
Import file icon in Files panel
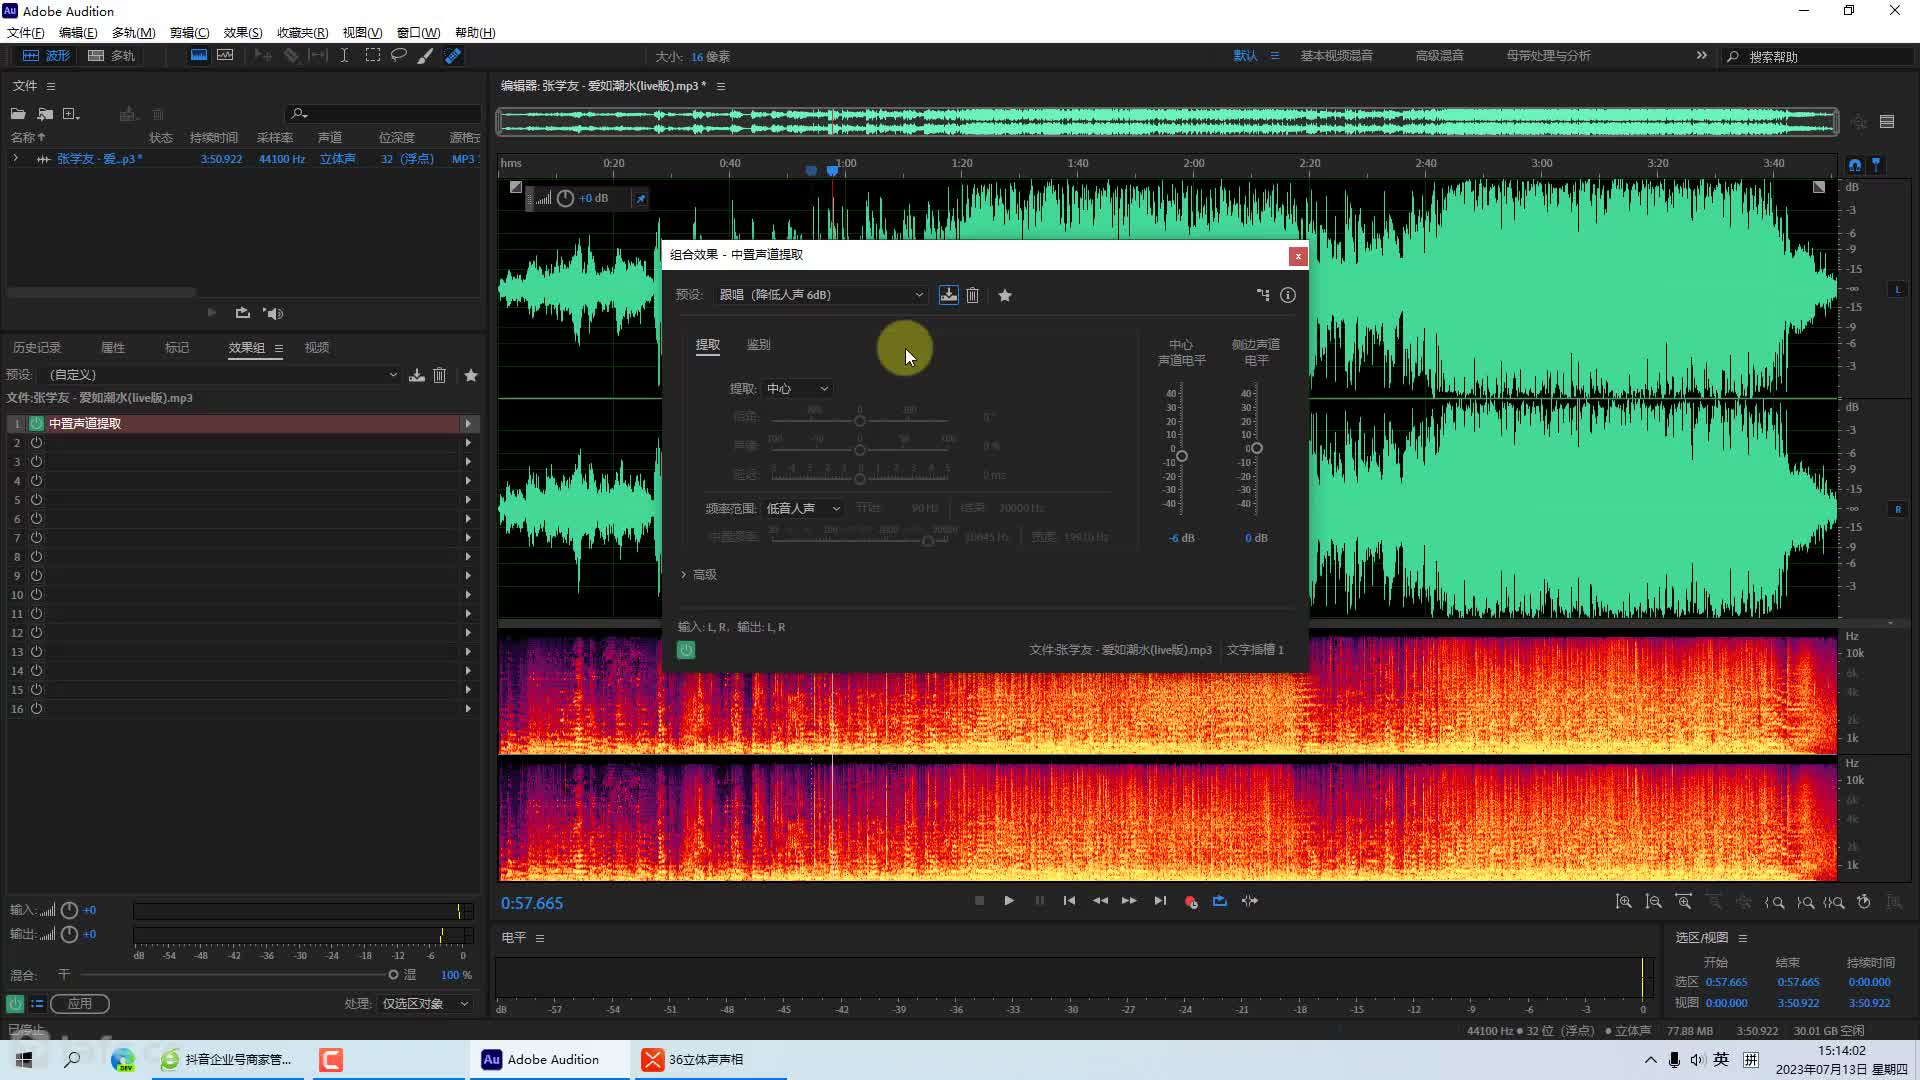(x=45, y=114)
